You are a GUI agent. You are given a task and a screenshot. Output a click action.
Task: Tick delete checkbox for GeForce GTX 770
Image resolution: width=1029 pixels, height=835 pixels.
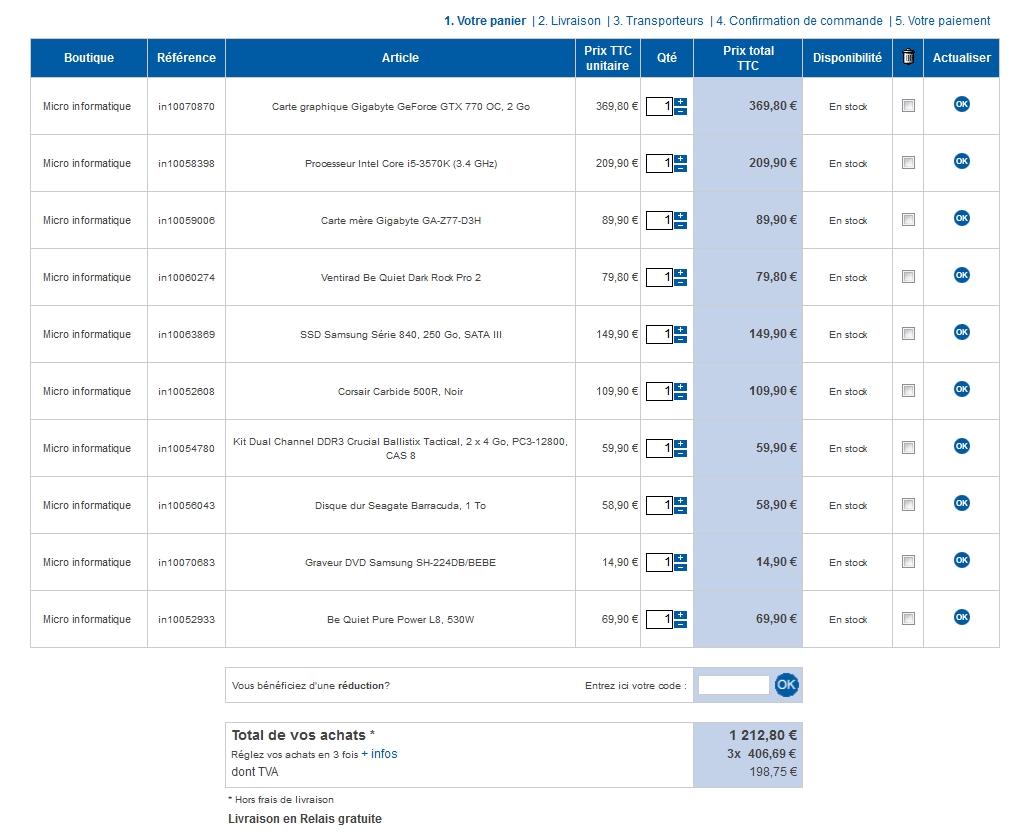coord(908,106)
